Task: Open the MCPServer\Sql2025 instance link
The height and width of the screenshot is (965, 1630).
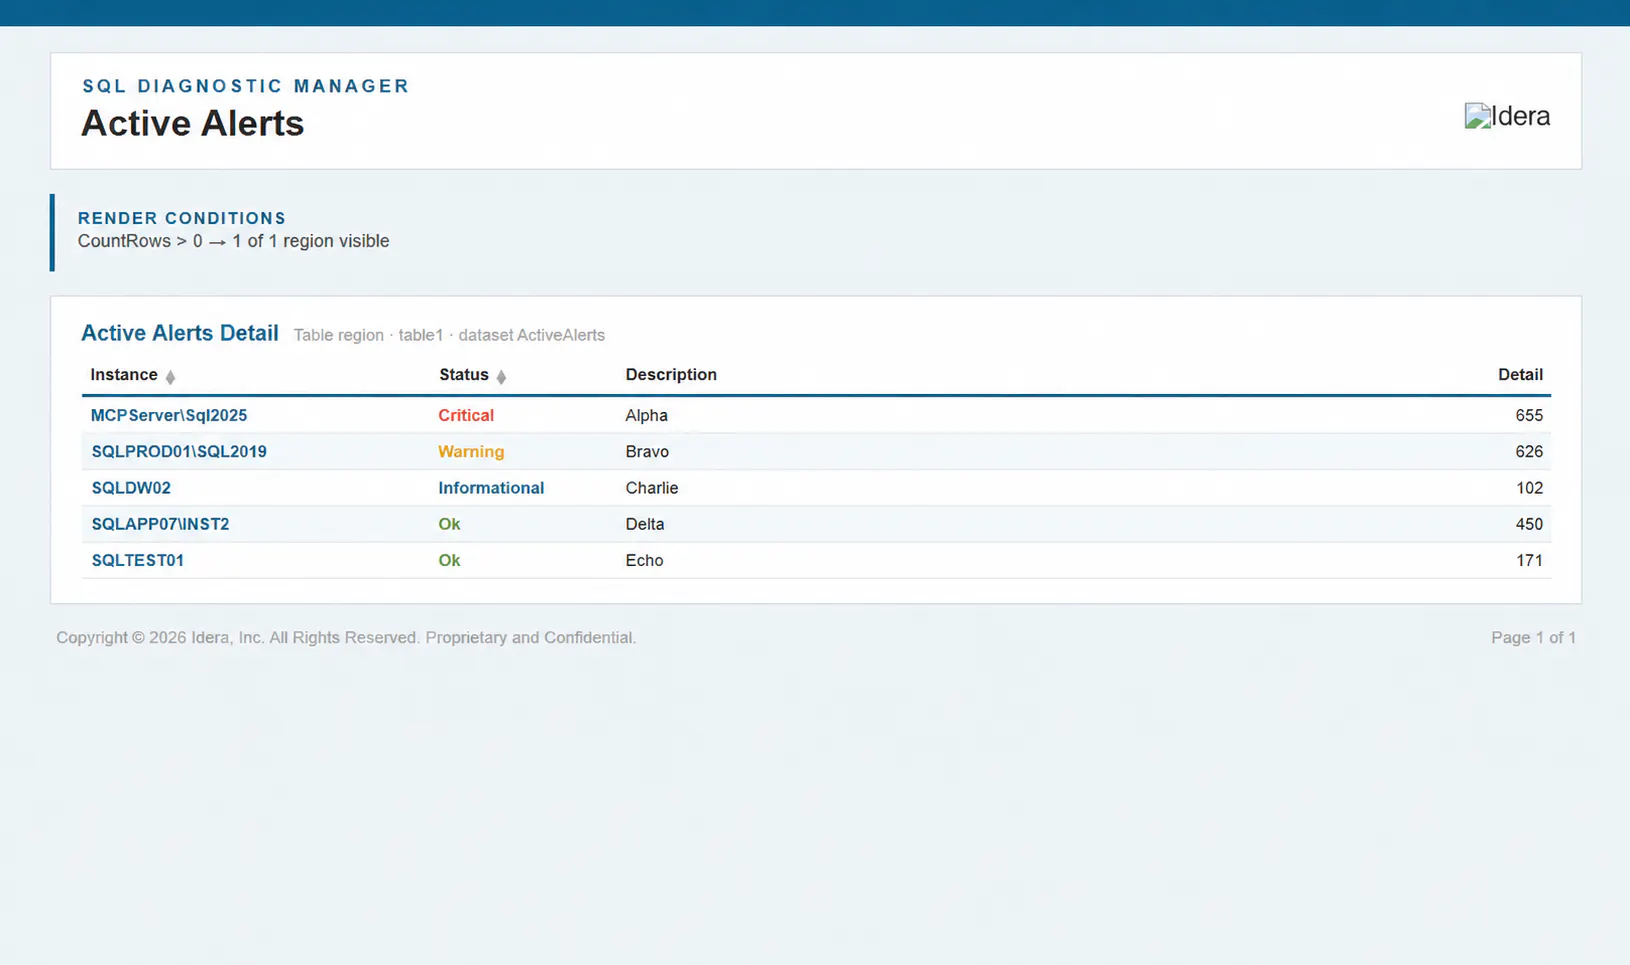Action: coord(169,415)
